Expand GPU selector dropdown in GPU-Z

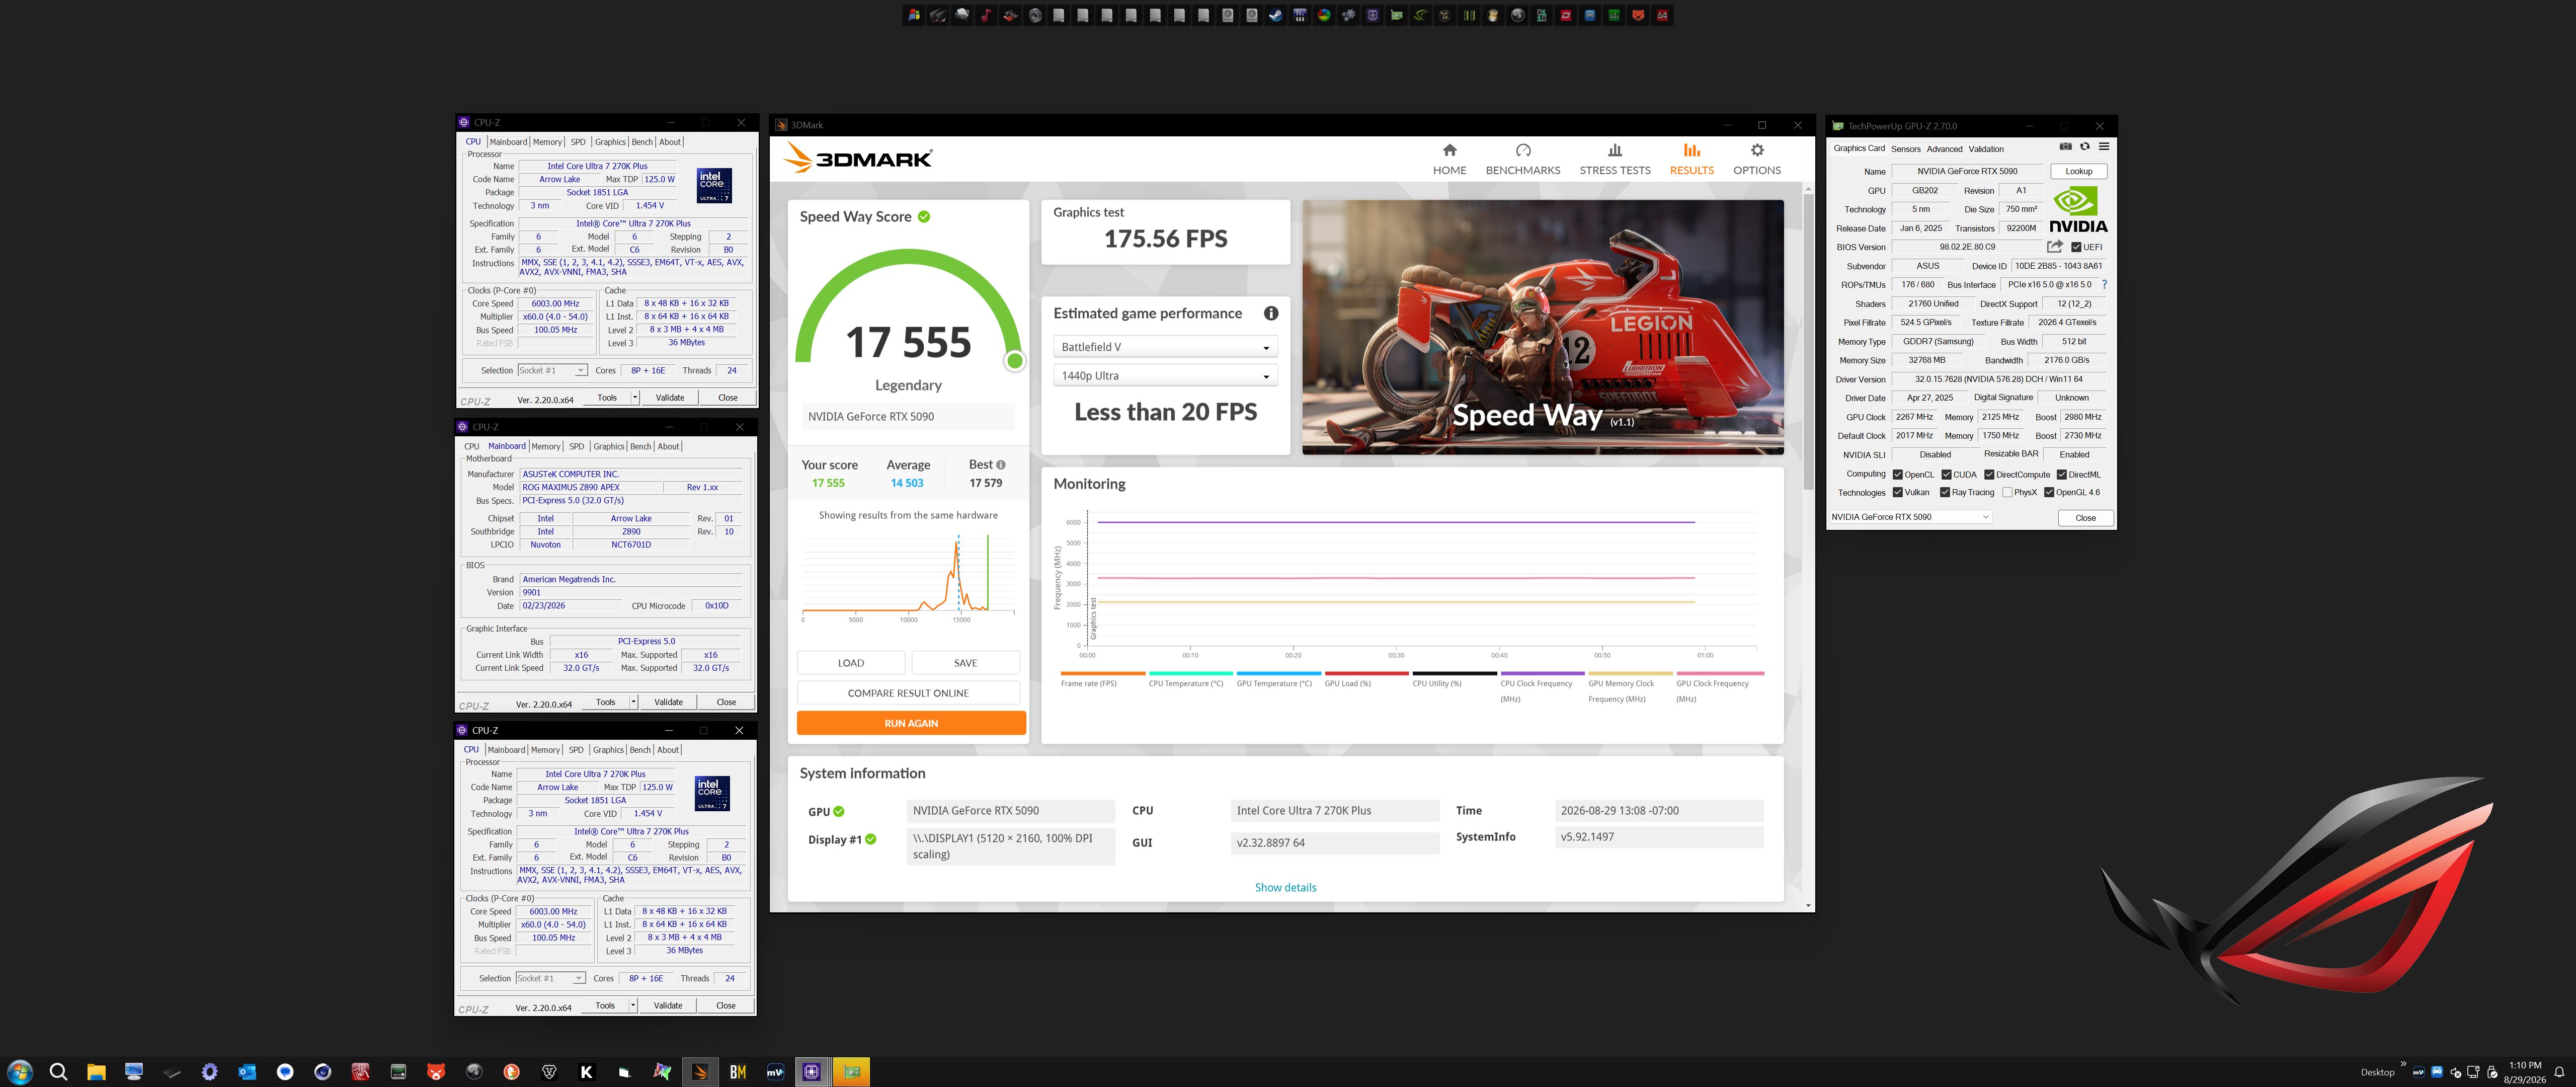(x=1910, y=517)
